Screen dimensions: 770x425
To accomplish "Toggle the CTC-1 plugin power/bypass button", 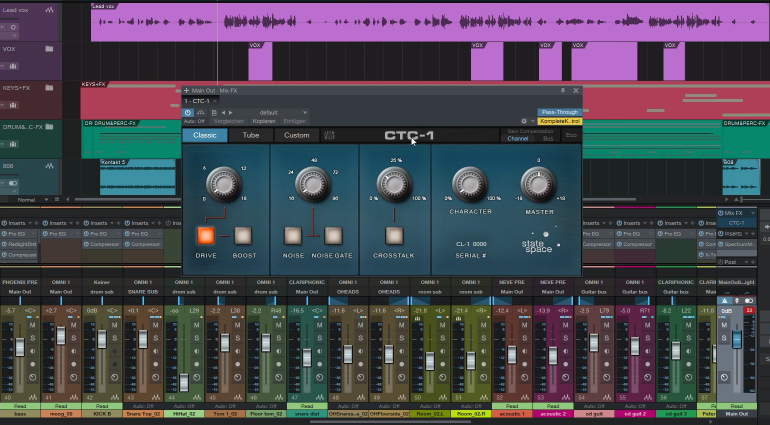I will point(188,113).
